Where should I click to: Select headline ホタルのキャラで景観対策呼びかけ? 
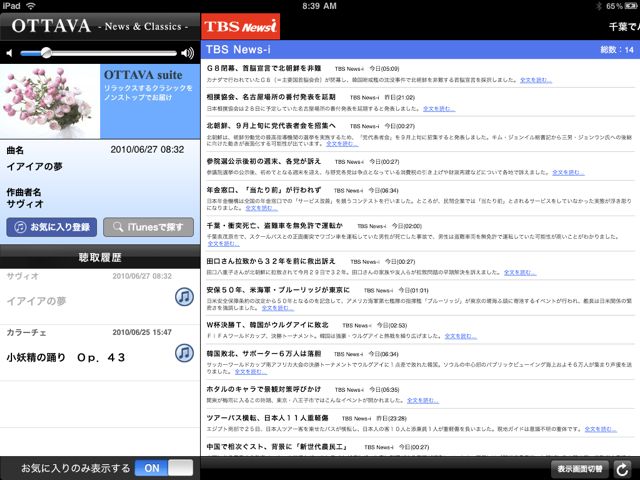point(264,389)
